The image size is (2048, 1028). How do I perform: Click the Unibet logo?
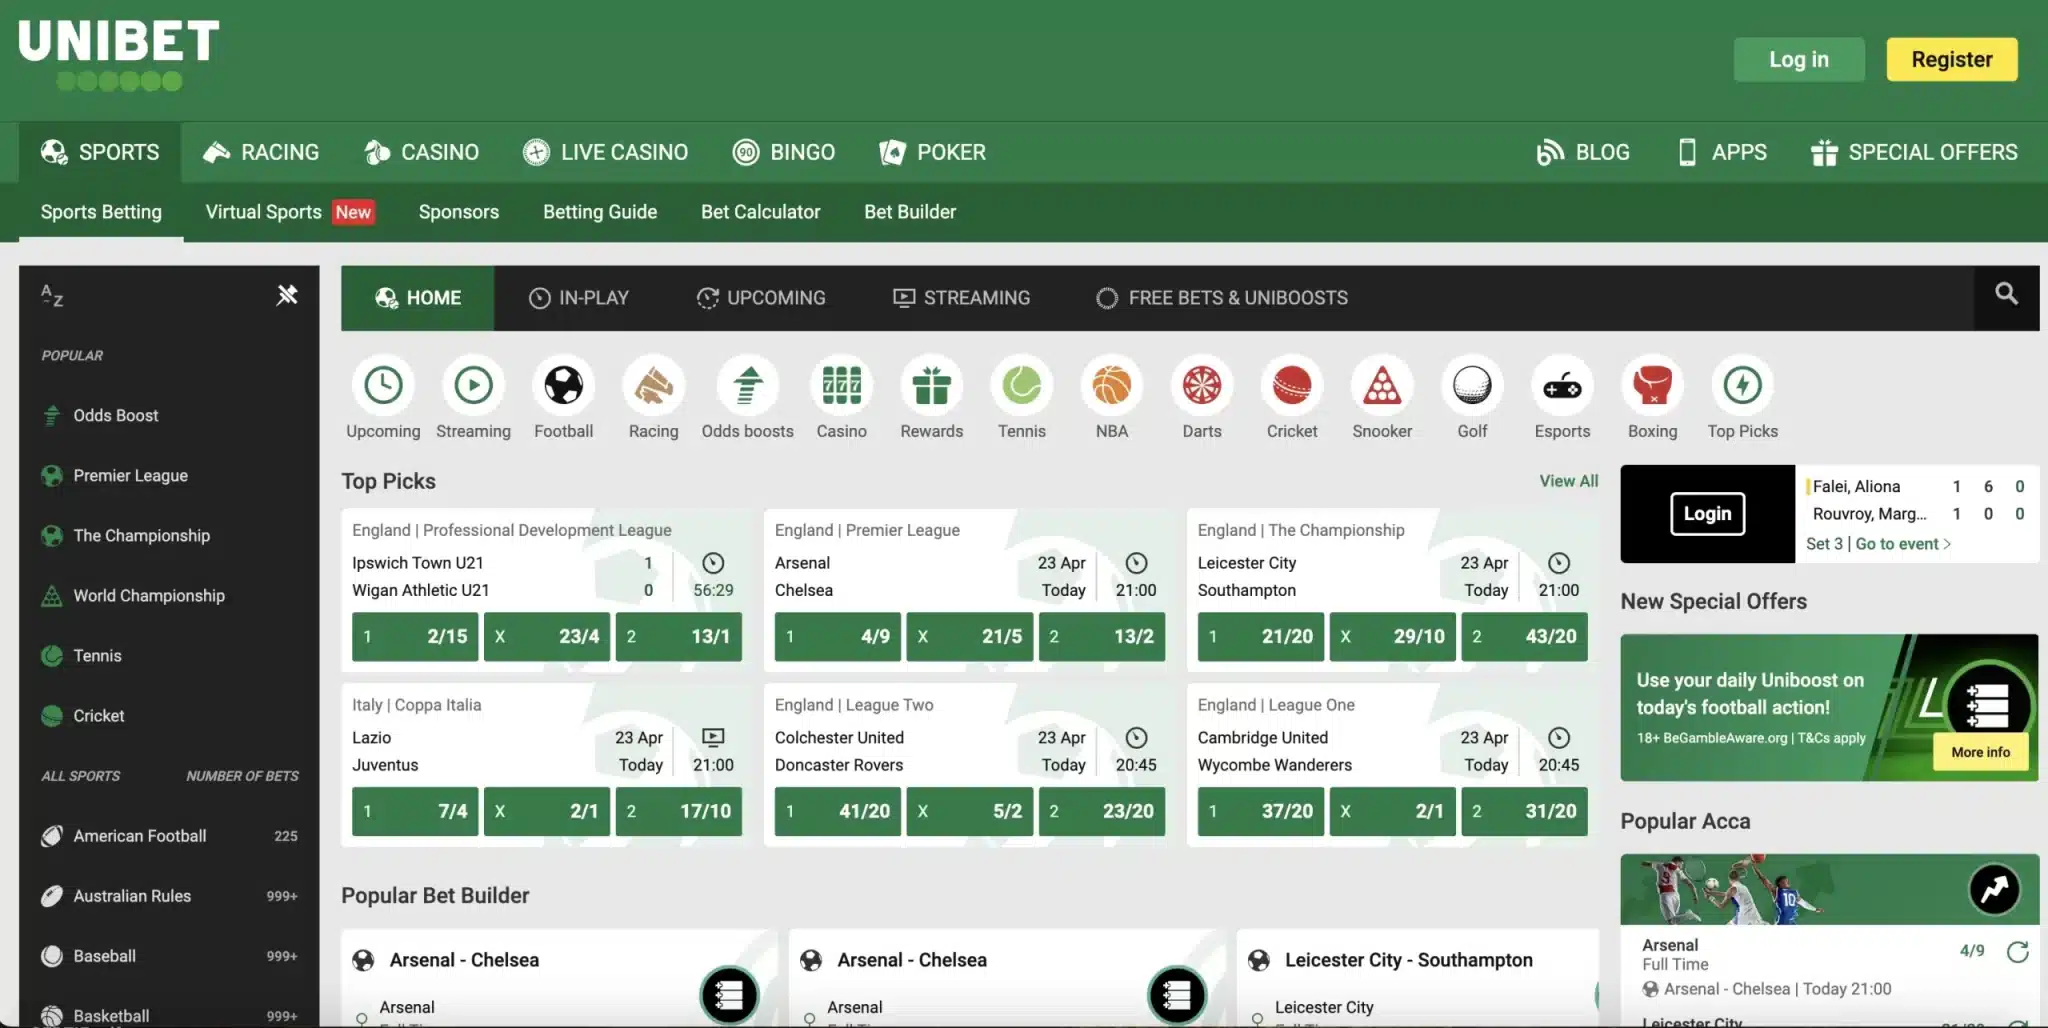[118, 55]
